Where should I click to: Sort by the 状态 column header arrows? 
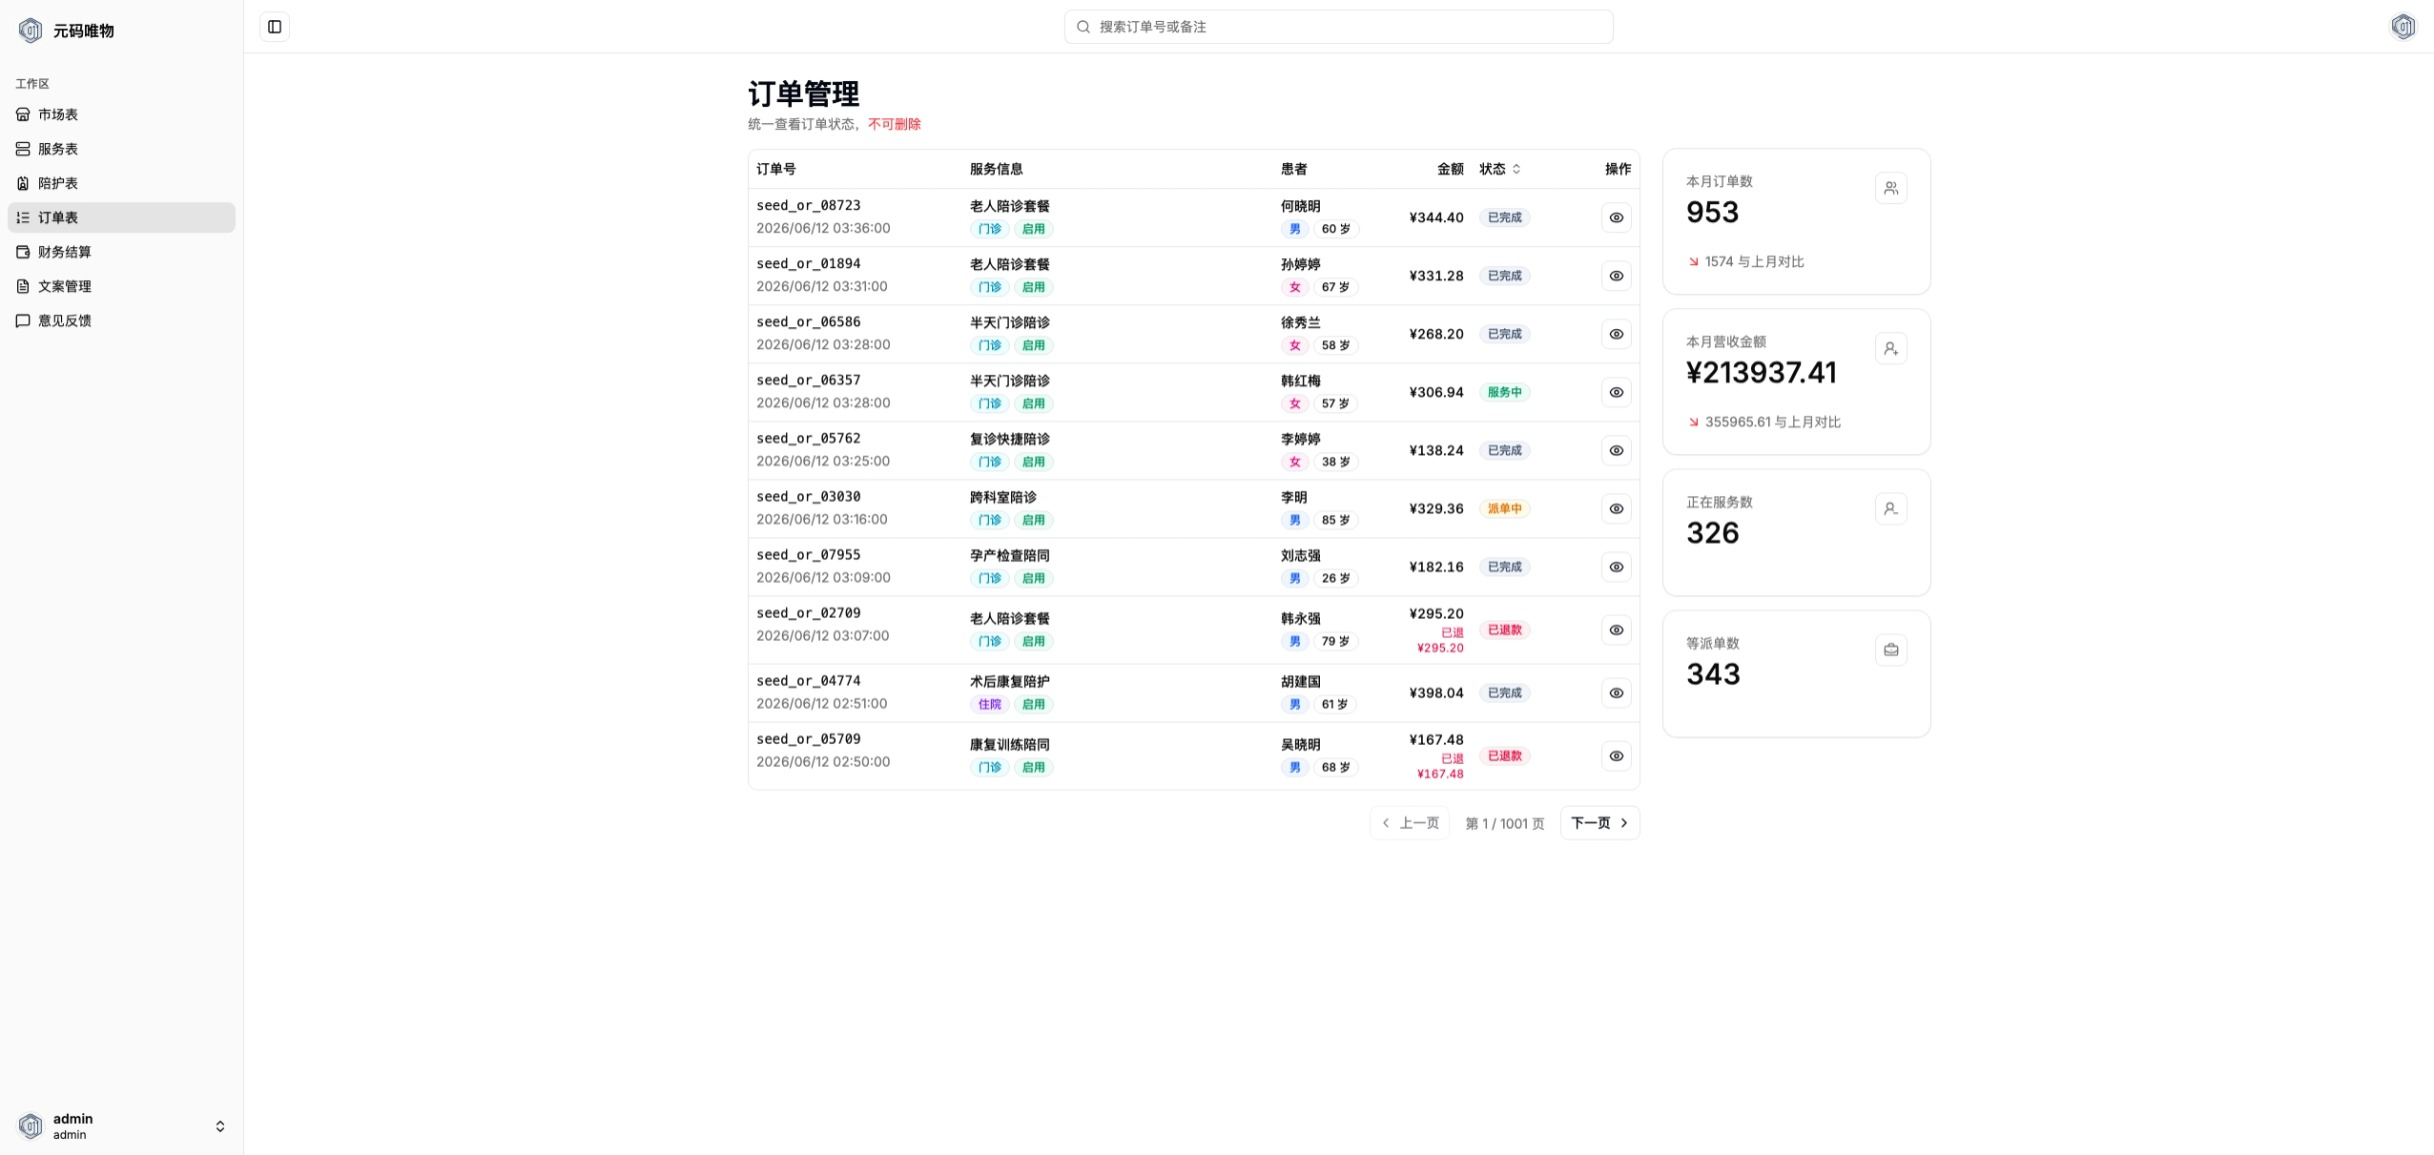pyautogui.click(x=1516, y=169)
